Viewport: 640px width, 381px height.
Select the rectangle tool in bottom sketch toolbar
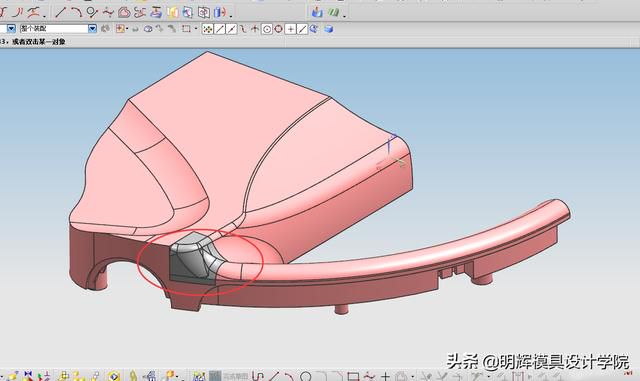point(353,376)
